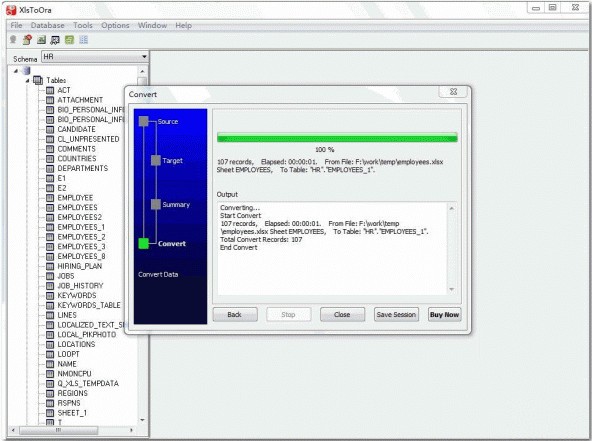Click the table icon beside ACT
Screen dimensions: 592x441
pyautogui.click(x=50, y=90)
